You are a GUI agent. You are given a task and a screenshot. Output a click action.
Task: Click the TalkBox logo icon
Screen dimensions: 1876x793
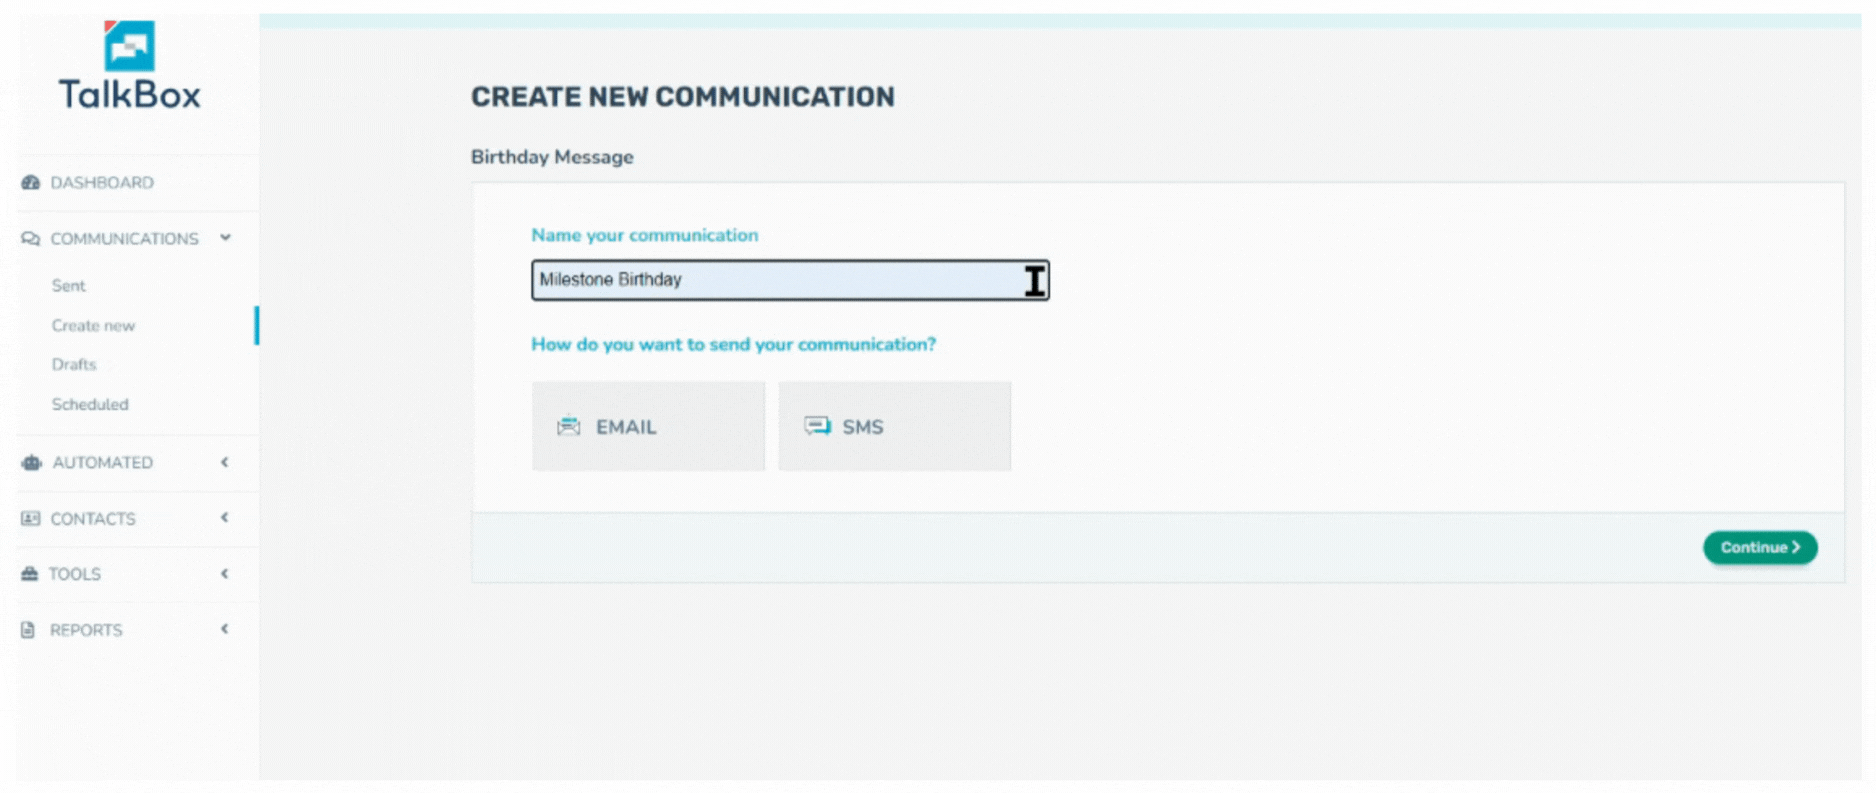tap(130, 46)
